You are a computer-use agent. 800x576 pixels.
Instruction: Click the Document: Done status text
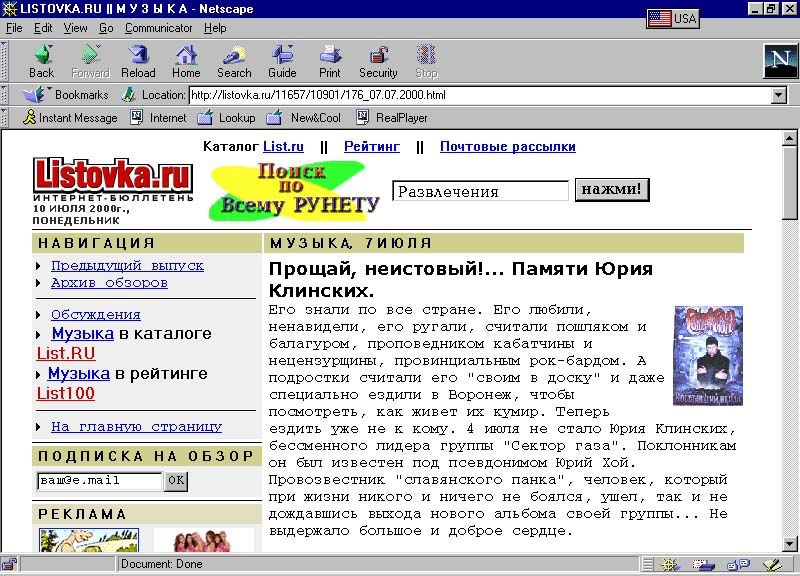162,564
